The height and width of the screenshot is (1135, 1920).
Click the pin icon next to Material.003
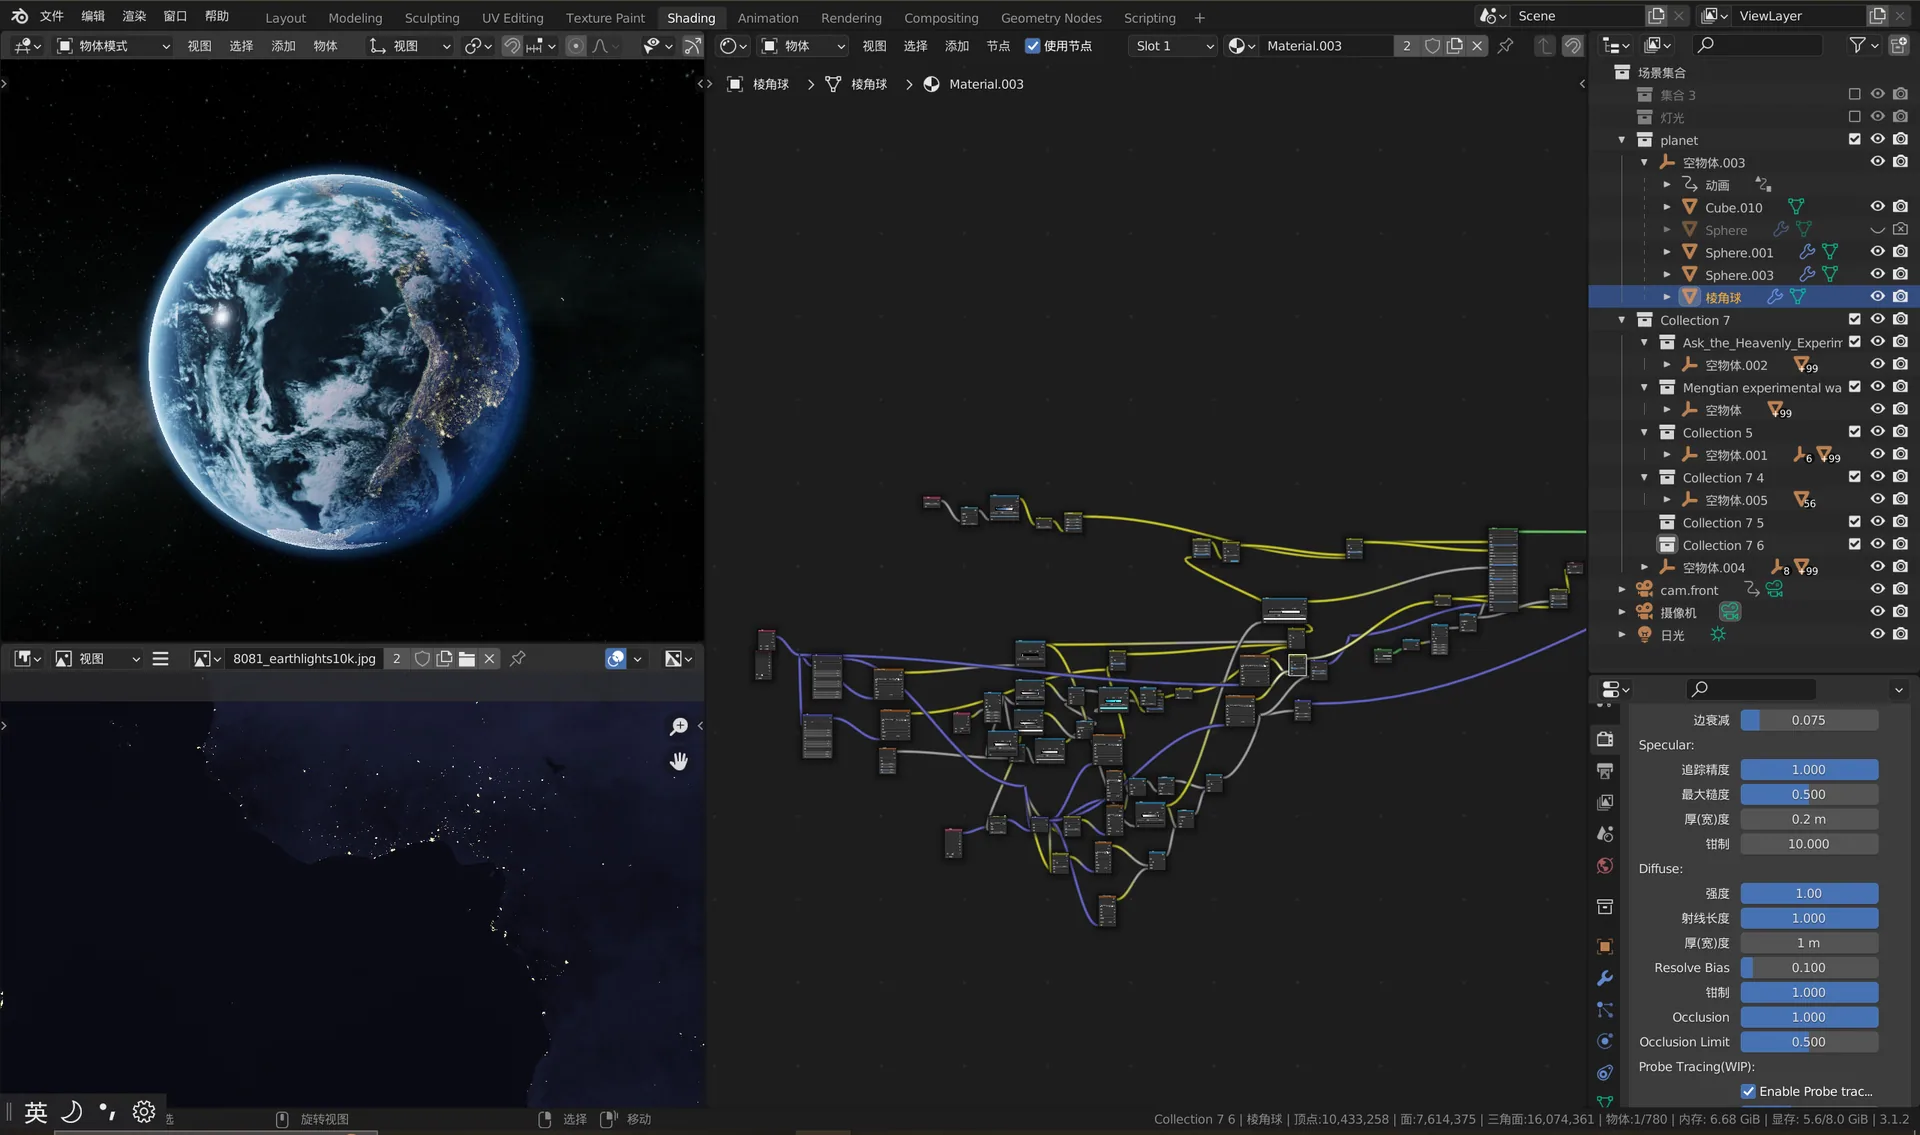tap(1505, 46)
